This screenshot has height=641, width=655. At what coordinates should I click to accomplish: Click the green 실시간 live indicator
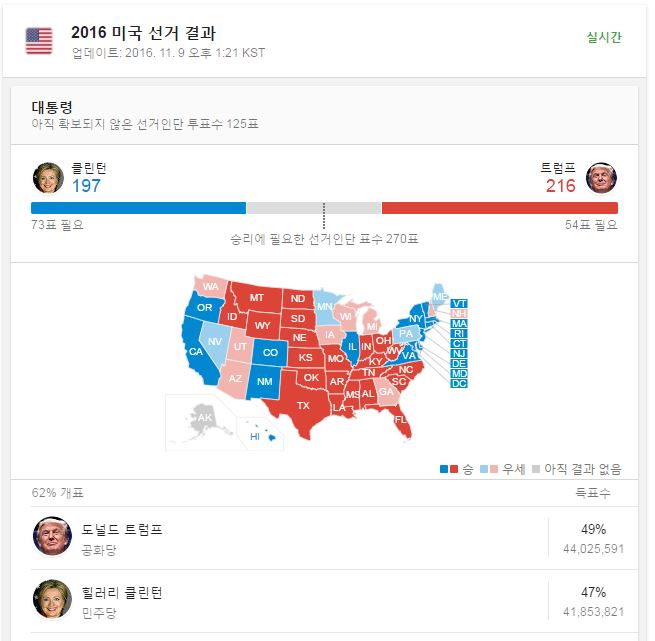(x=604, y=37)
